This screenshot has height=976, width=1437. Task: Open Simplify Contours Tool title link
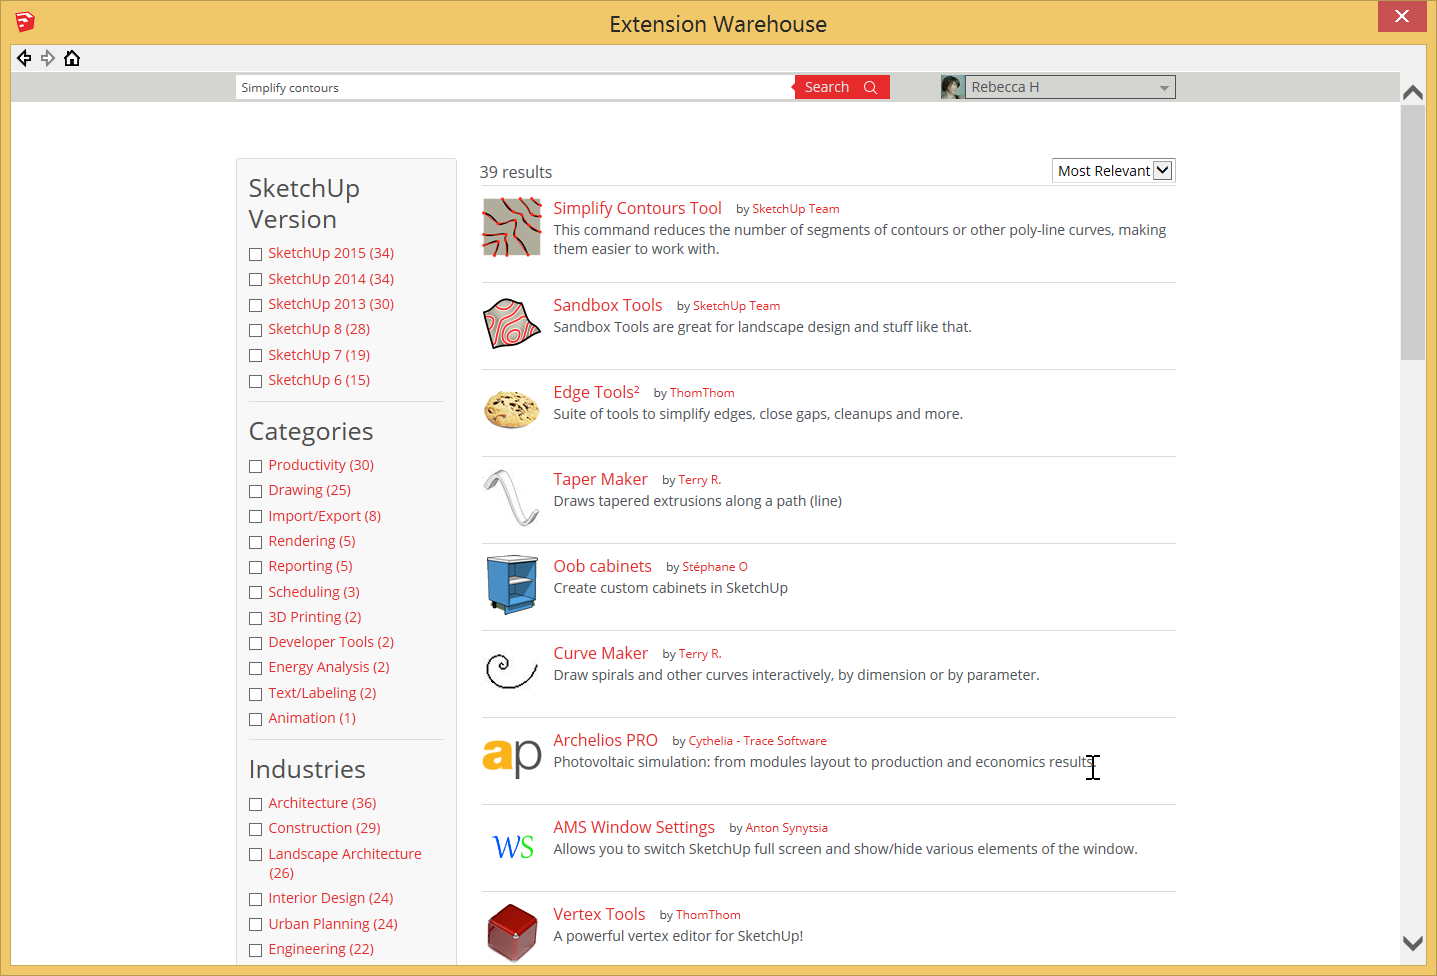tap(637, 208)
